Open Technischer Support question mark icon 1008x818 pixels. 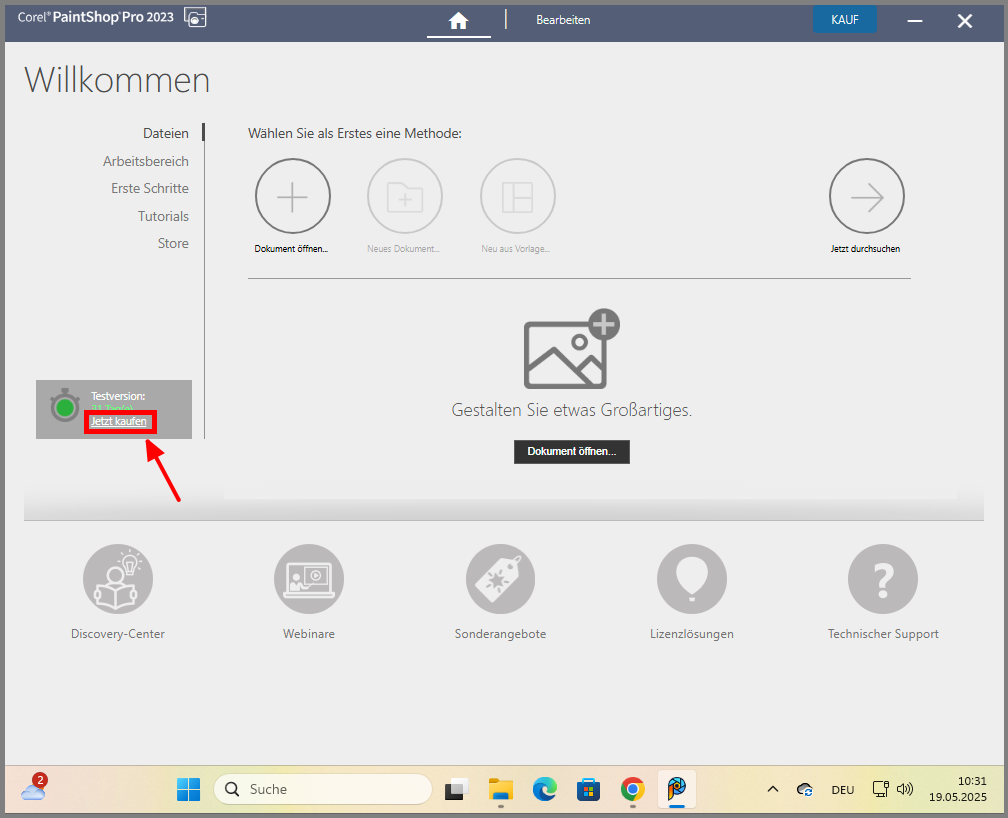882,578
